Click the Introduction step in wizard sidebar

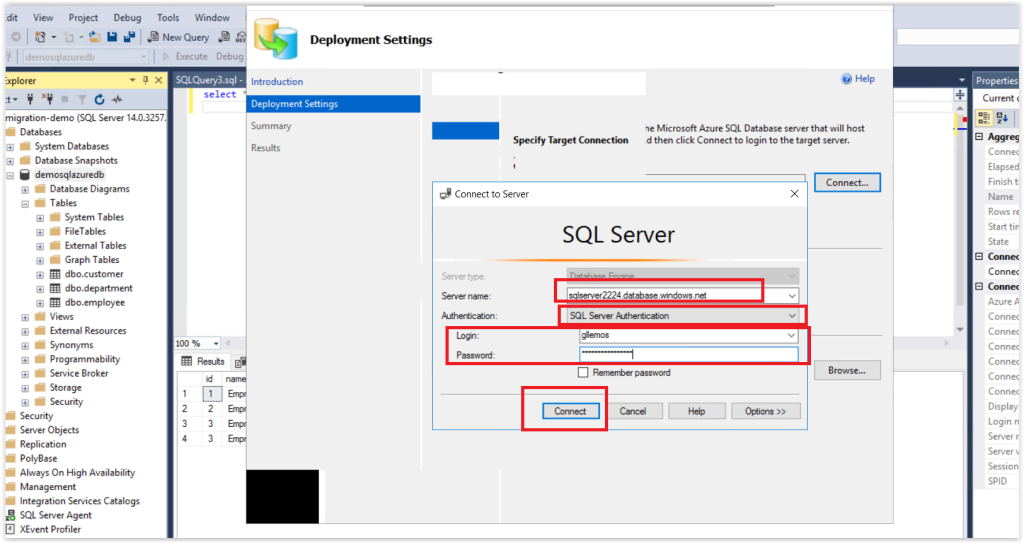pyautogui.click(x=277, y=82)
